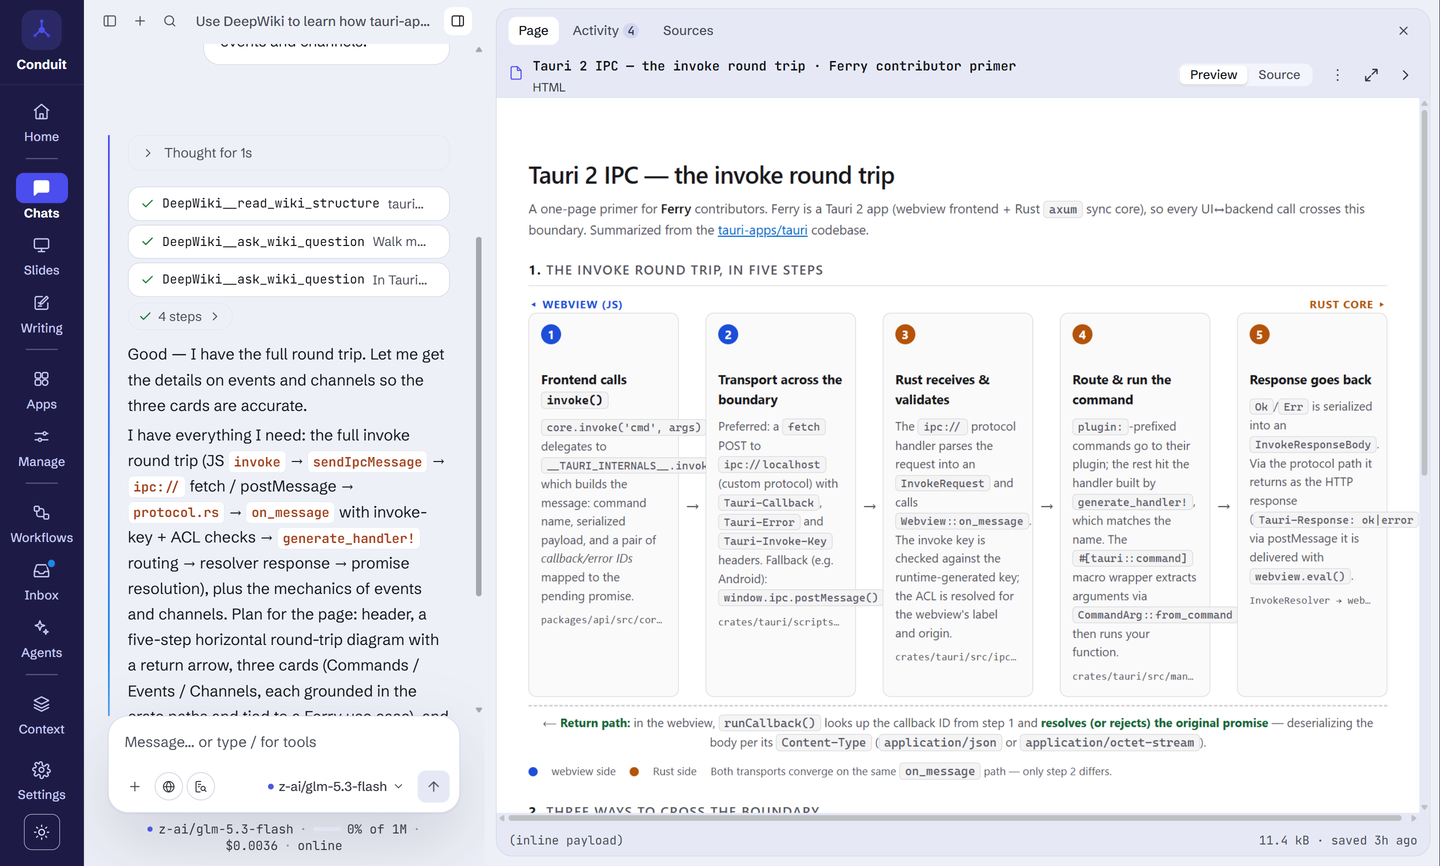Open the artifact more options menu
This screenshot has width=1440, height=866.
[1337, 75]
